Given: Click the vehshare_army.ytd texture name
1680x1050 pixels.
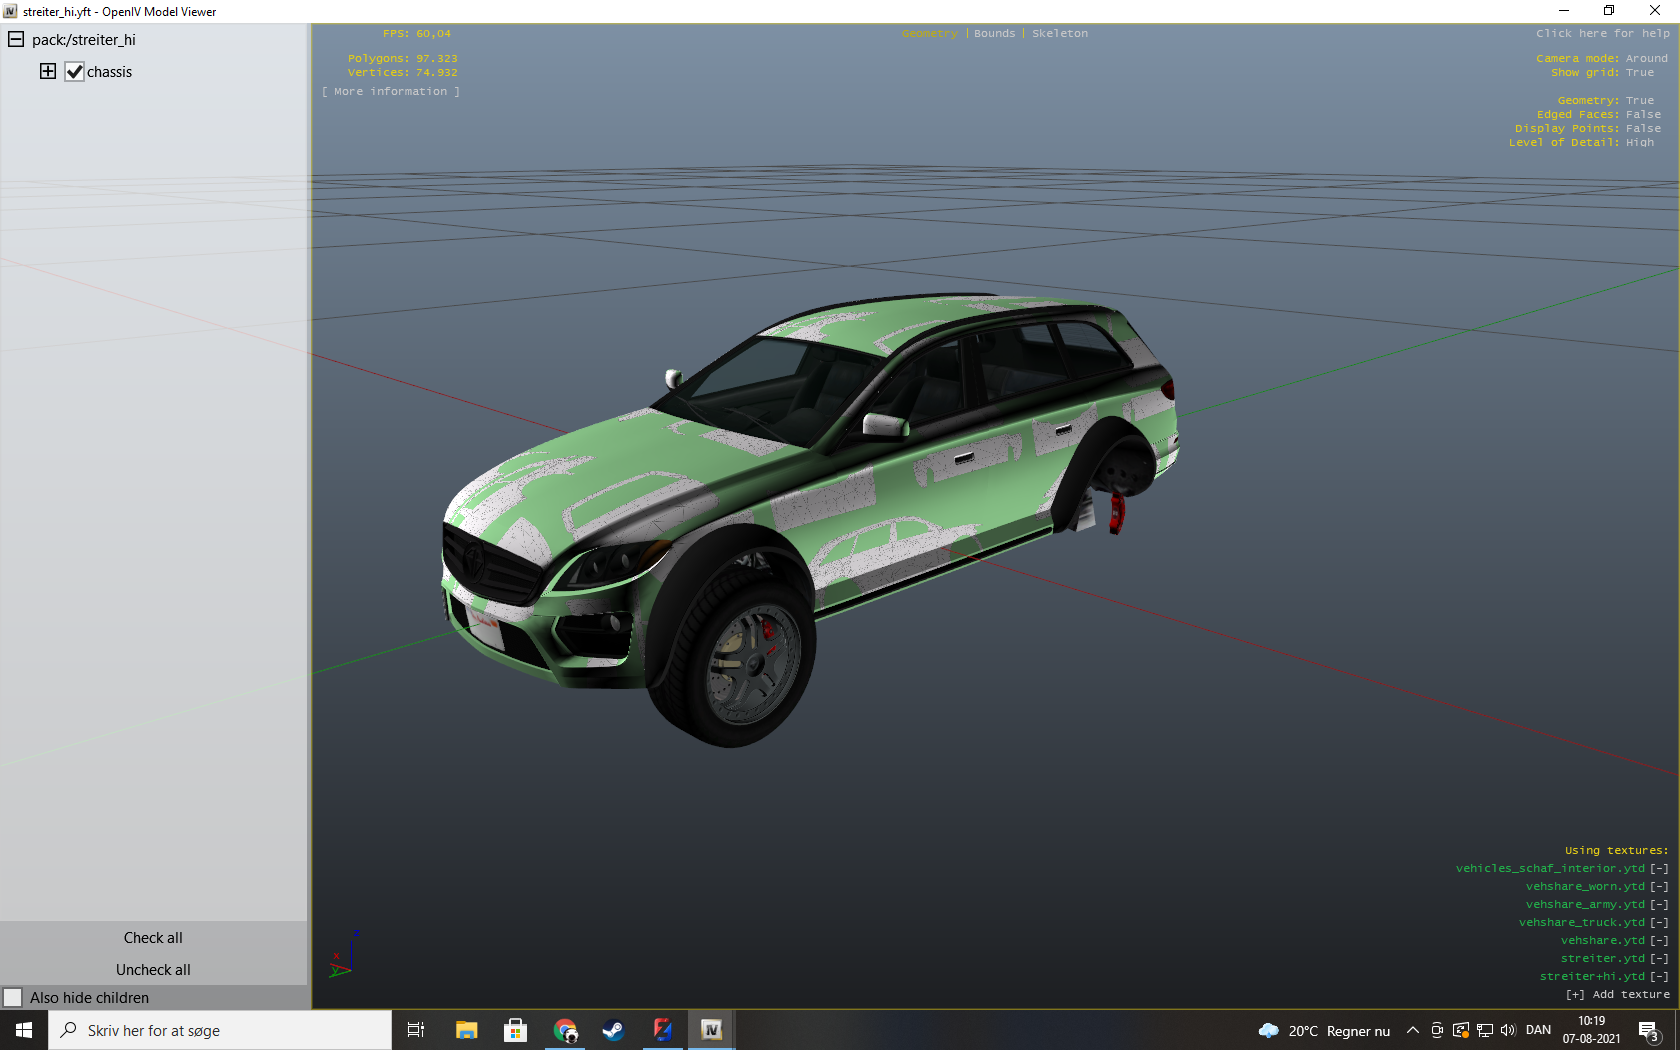Looking at the screenshot, I should [1585, 905].
